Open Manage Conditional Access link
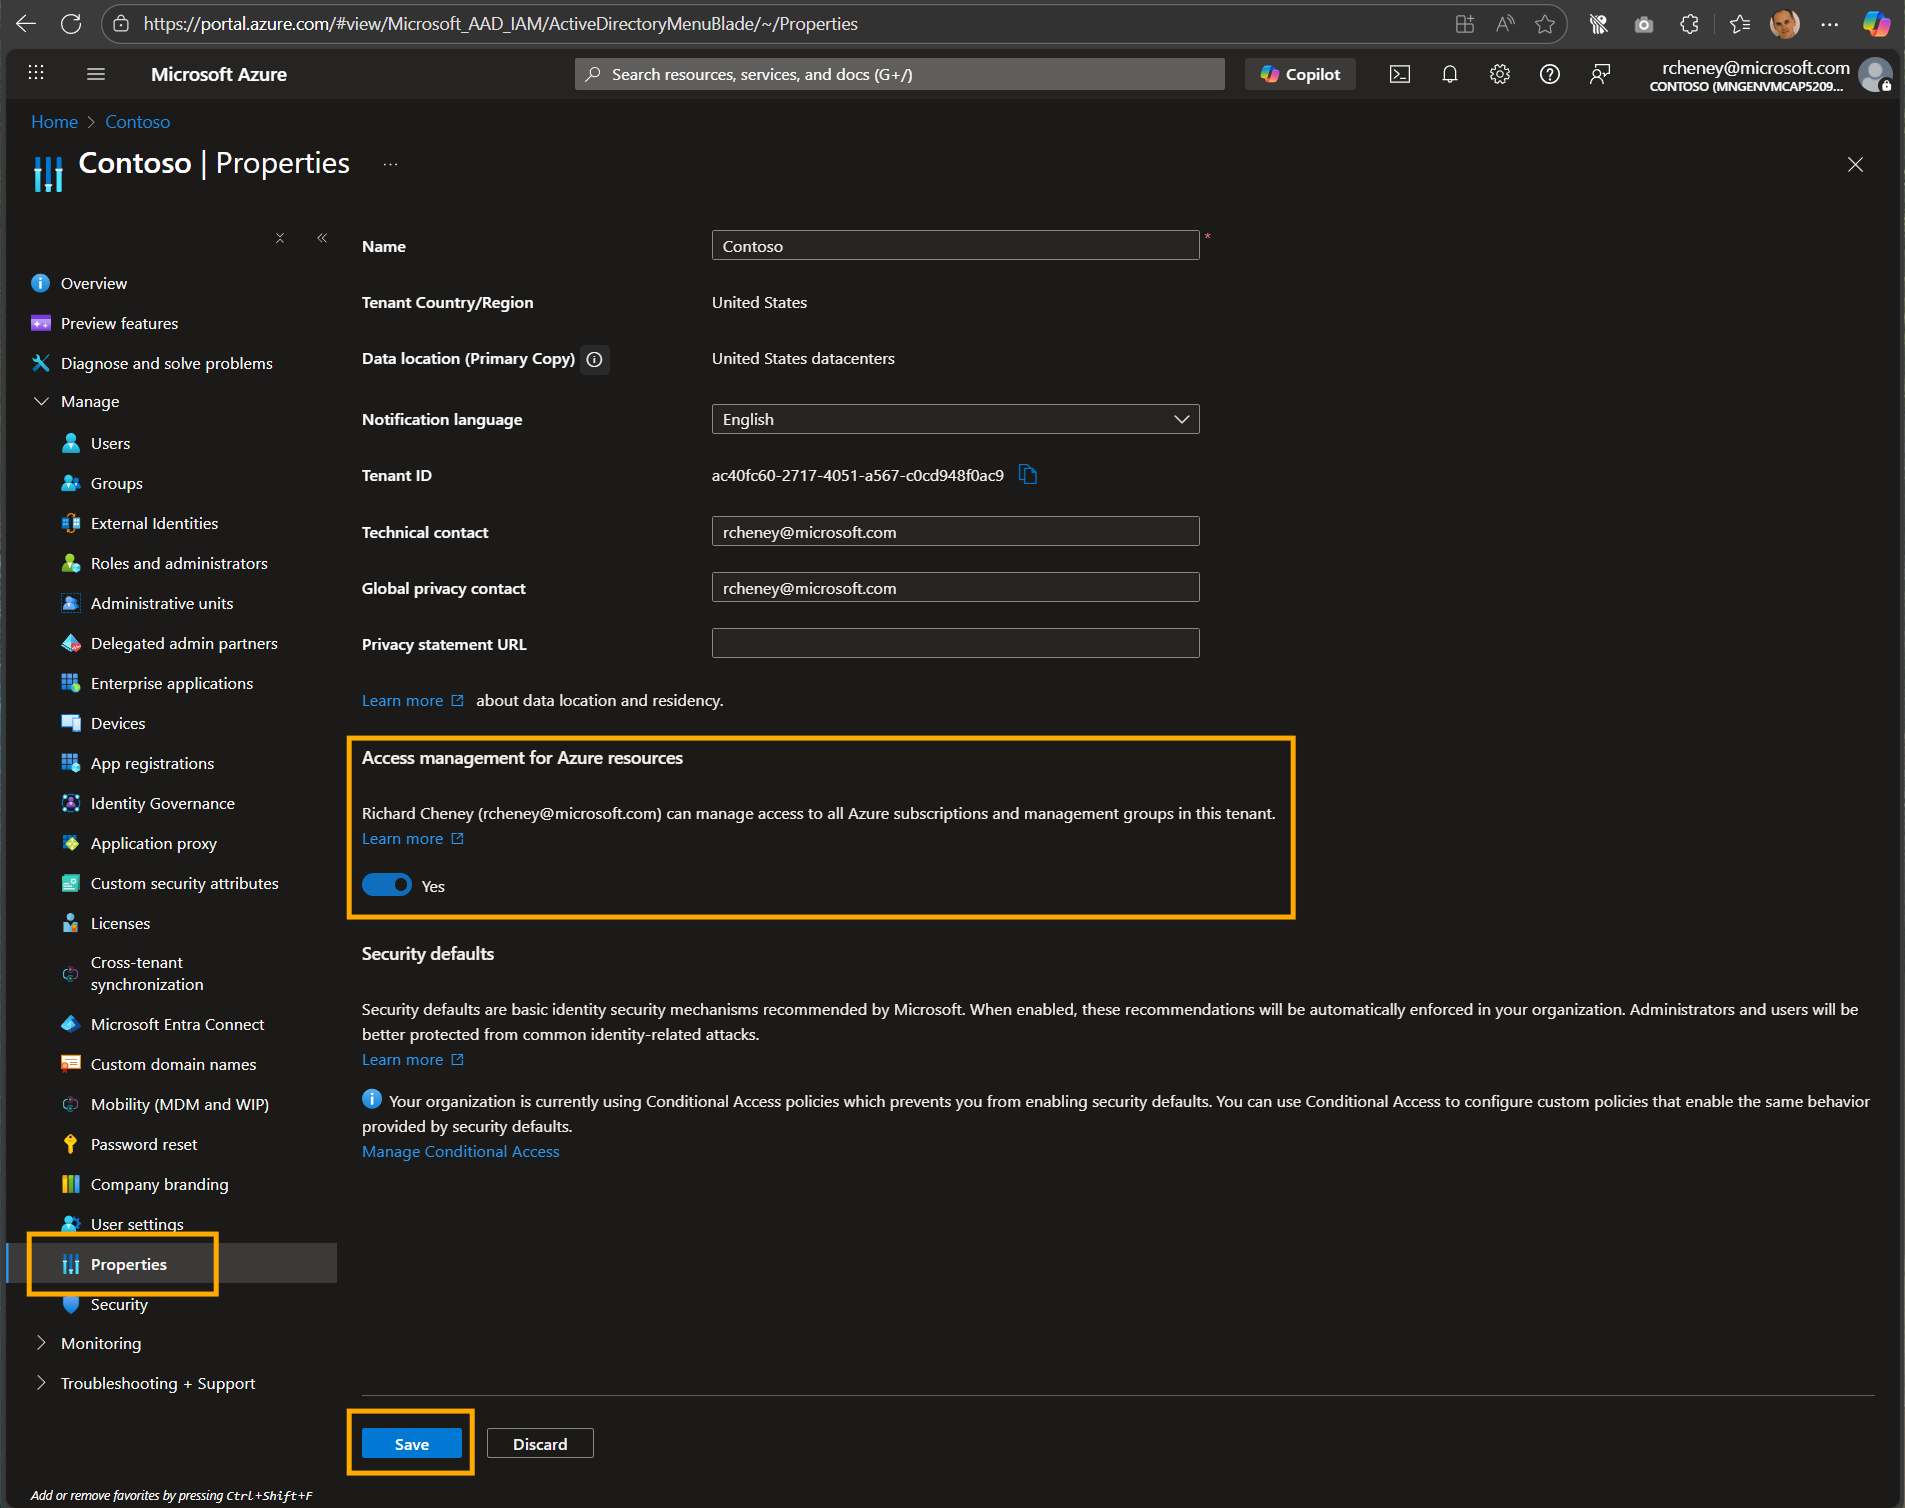 (461, 1151)
